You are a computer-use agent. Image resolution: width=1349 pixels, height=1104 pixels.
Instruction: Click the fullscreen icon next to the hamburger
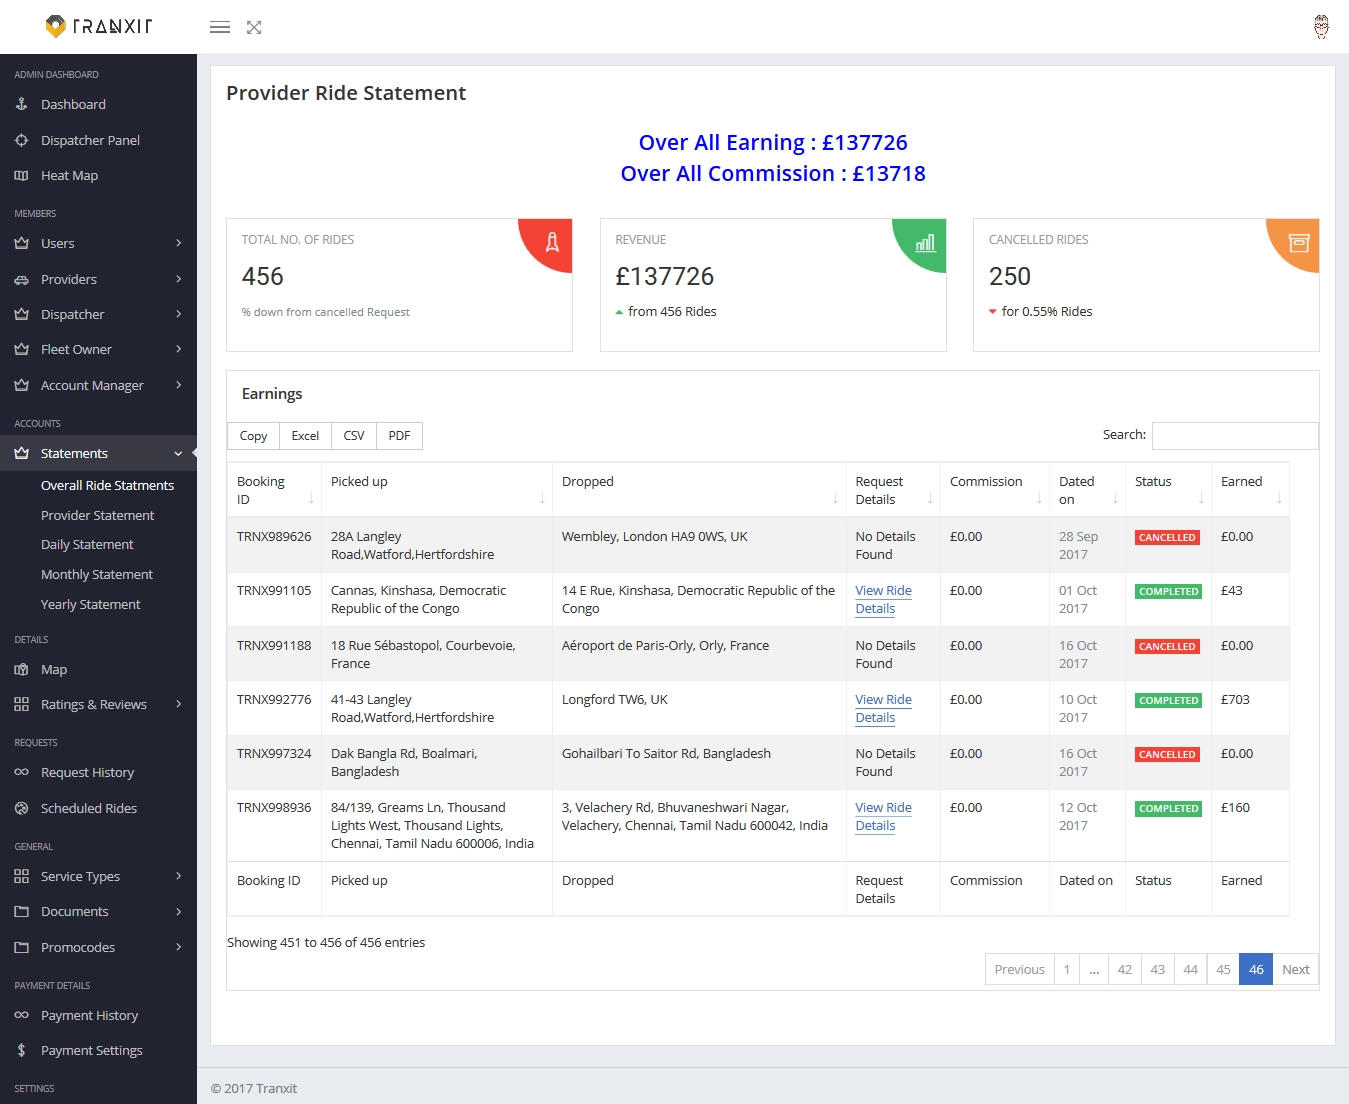[x=253, y=27]
